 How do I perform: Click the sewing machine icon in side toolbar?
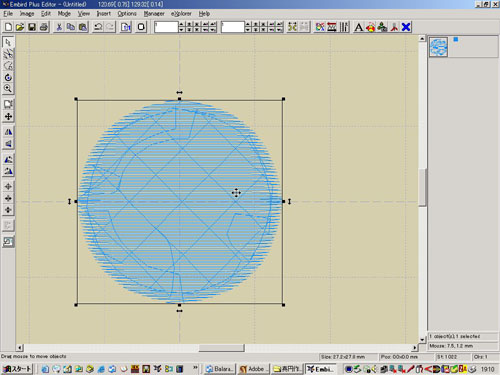[8, 242]
